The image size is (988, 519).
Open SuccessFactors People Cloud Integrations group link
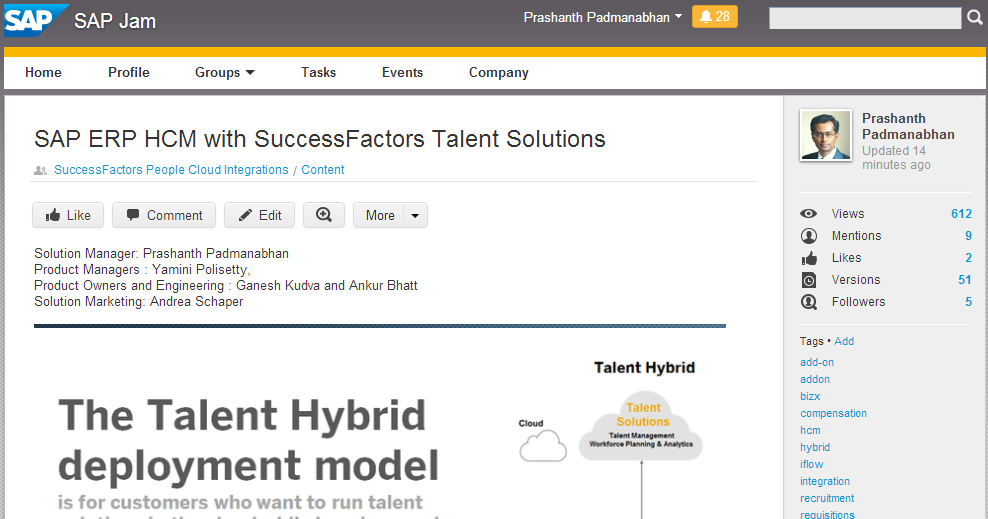pyautogui.click(x=171, y=169)
